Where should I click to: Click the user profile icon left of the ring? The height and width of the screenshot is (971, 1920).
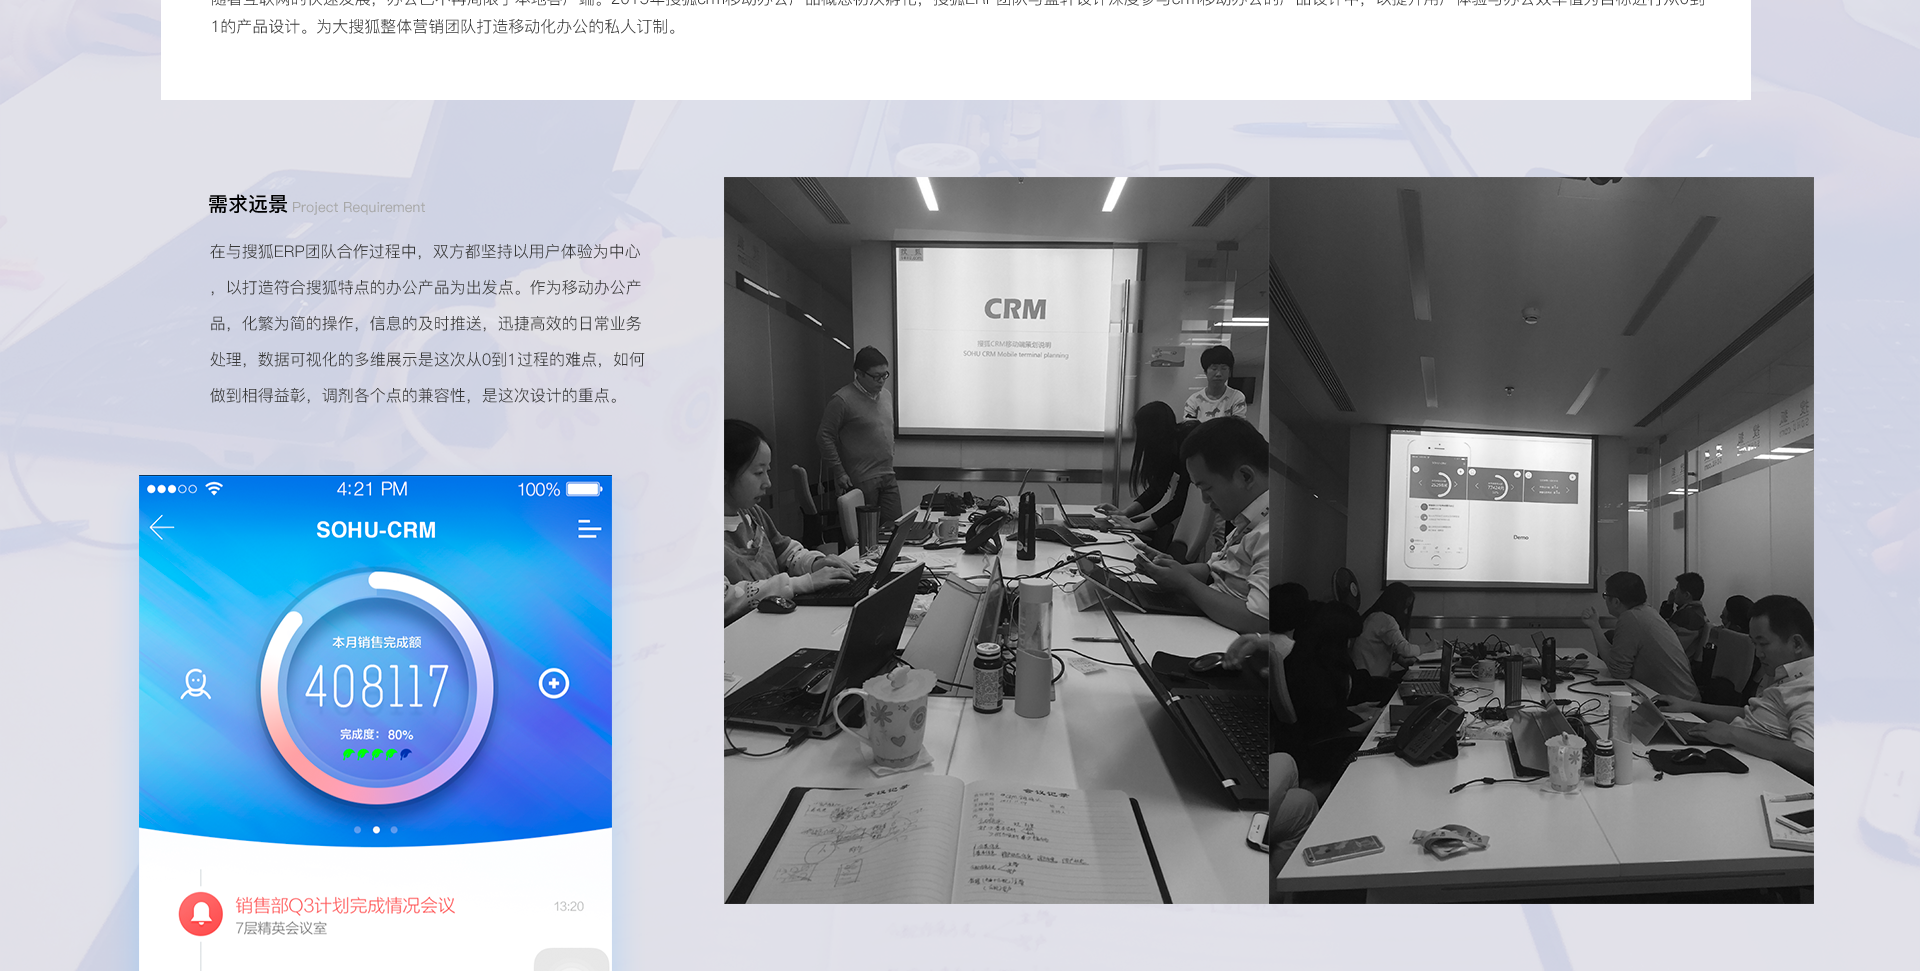coord(196,684)
